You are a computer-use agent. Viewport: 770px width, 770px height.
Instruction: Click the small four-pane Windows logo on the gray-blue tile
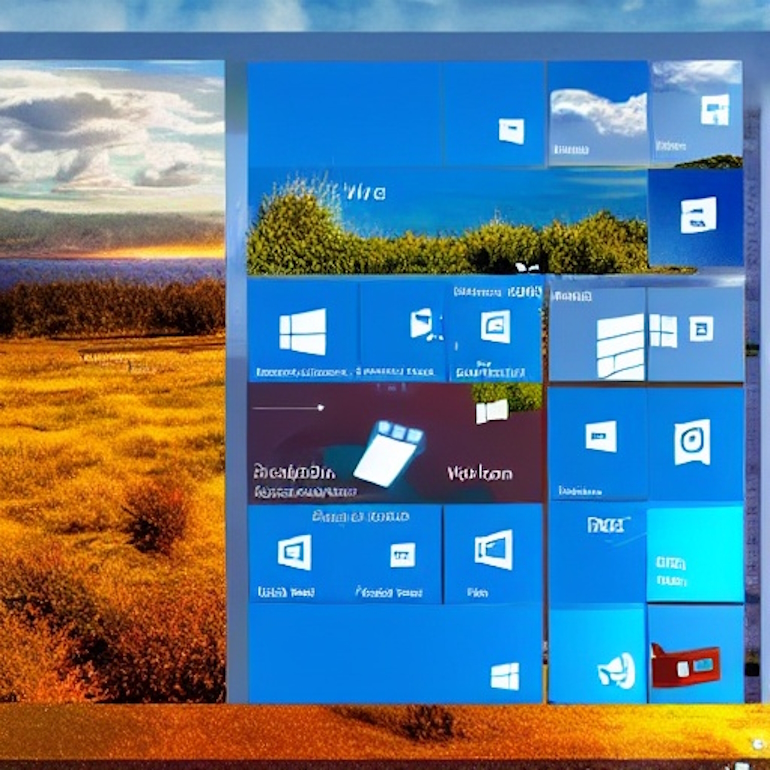pos(663,330)
